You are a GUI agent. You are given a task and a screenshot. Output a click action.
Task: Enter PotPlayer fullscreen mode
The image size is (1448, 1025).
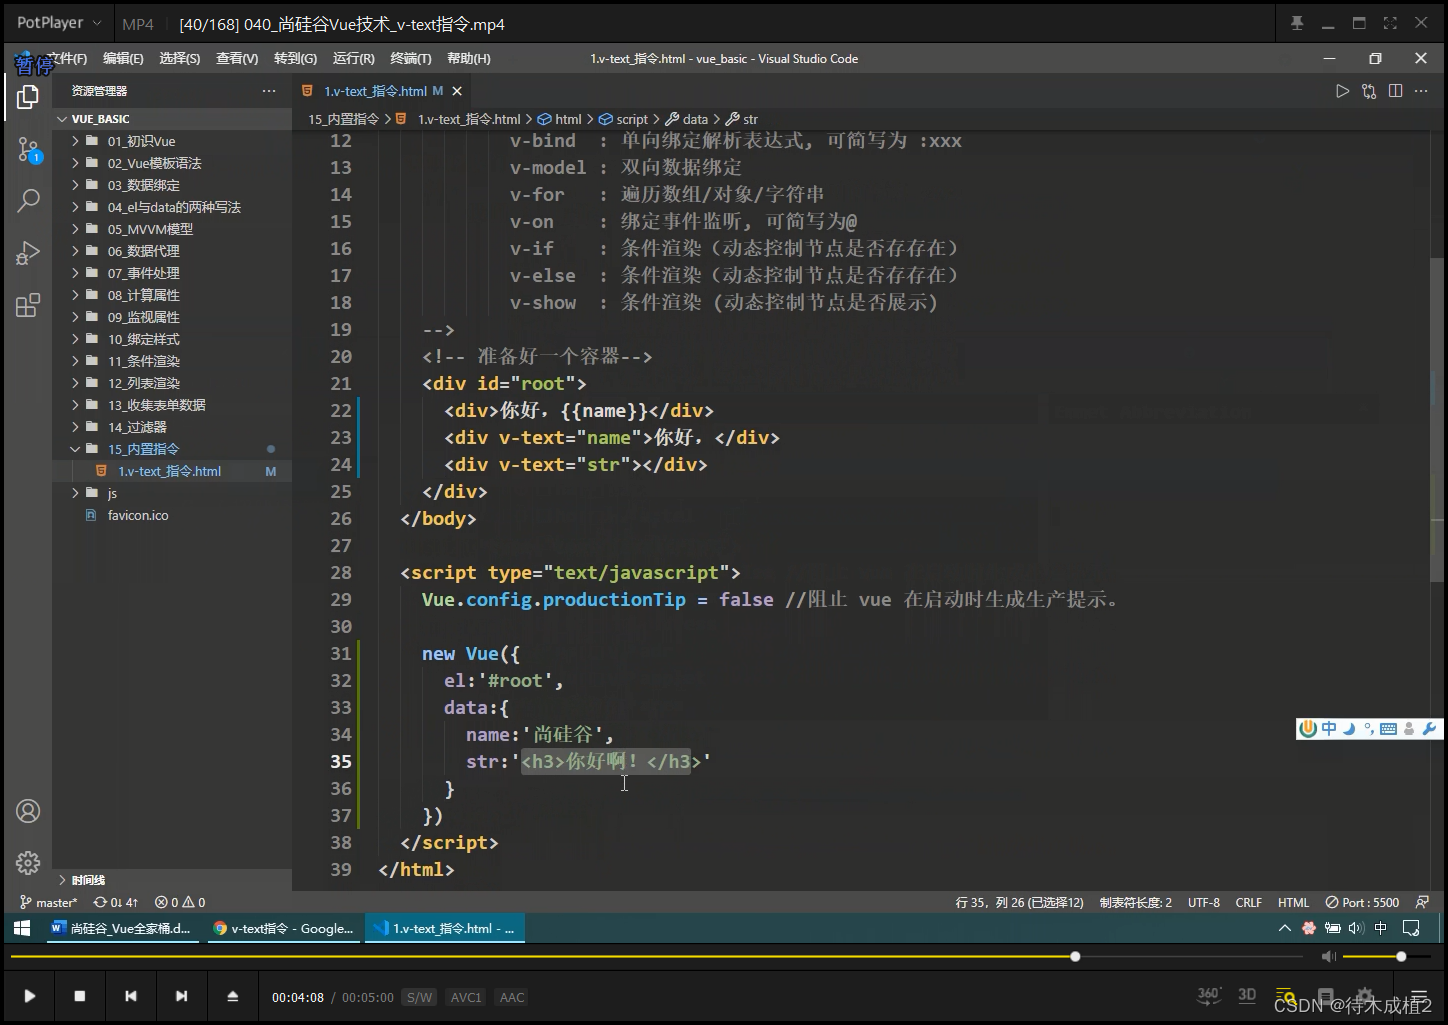[x=1390, y=23]
